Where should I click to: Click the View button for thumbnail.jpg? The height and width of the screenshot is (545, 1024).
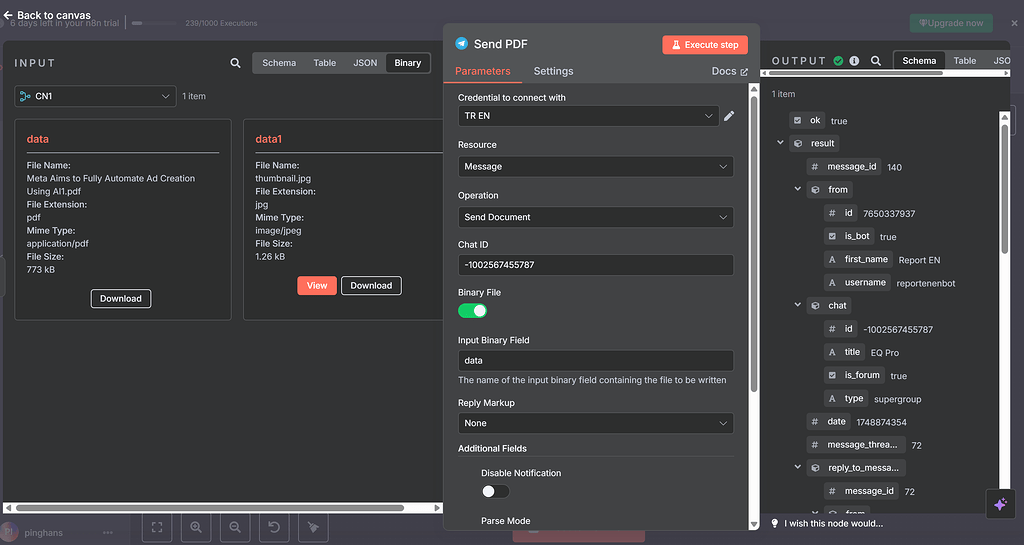point(316,286)
